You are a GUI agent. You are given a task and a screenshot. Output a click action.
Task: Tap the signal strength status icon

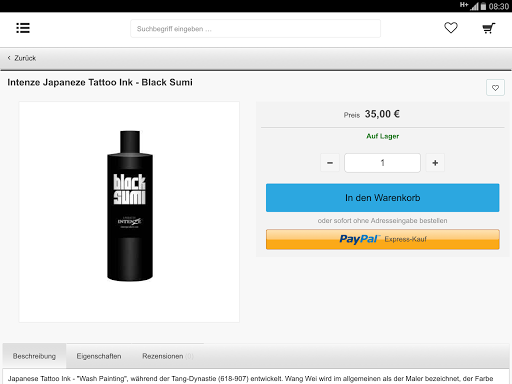[x=474, y=6]
